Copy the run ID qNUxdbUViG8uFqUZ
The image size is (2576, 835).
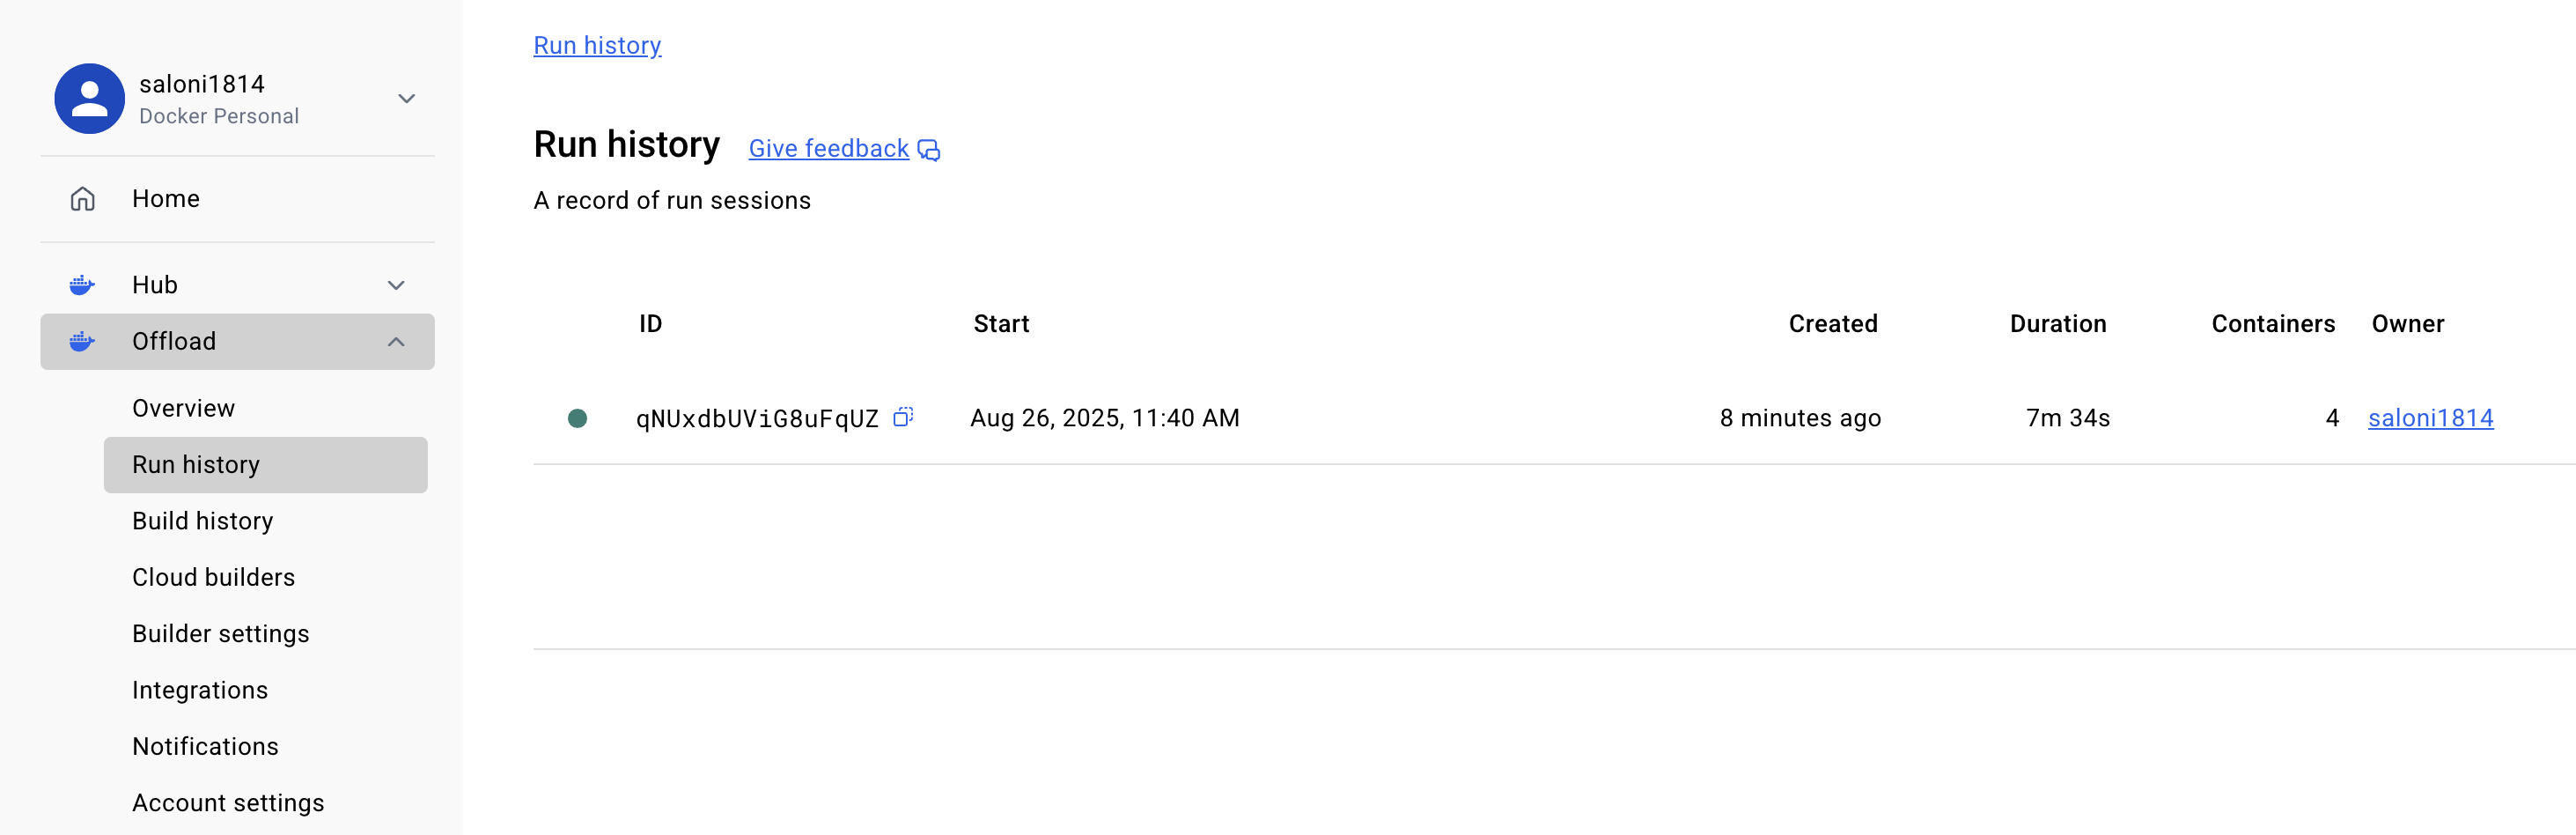pyautogui.click(x=903, y=417)
